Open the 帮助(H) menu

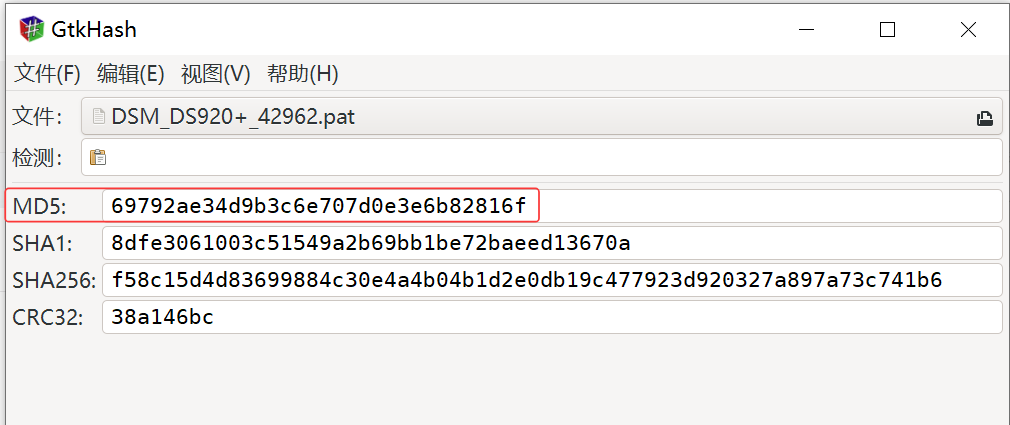[302, 74]
